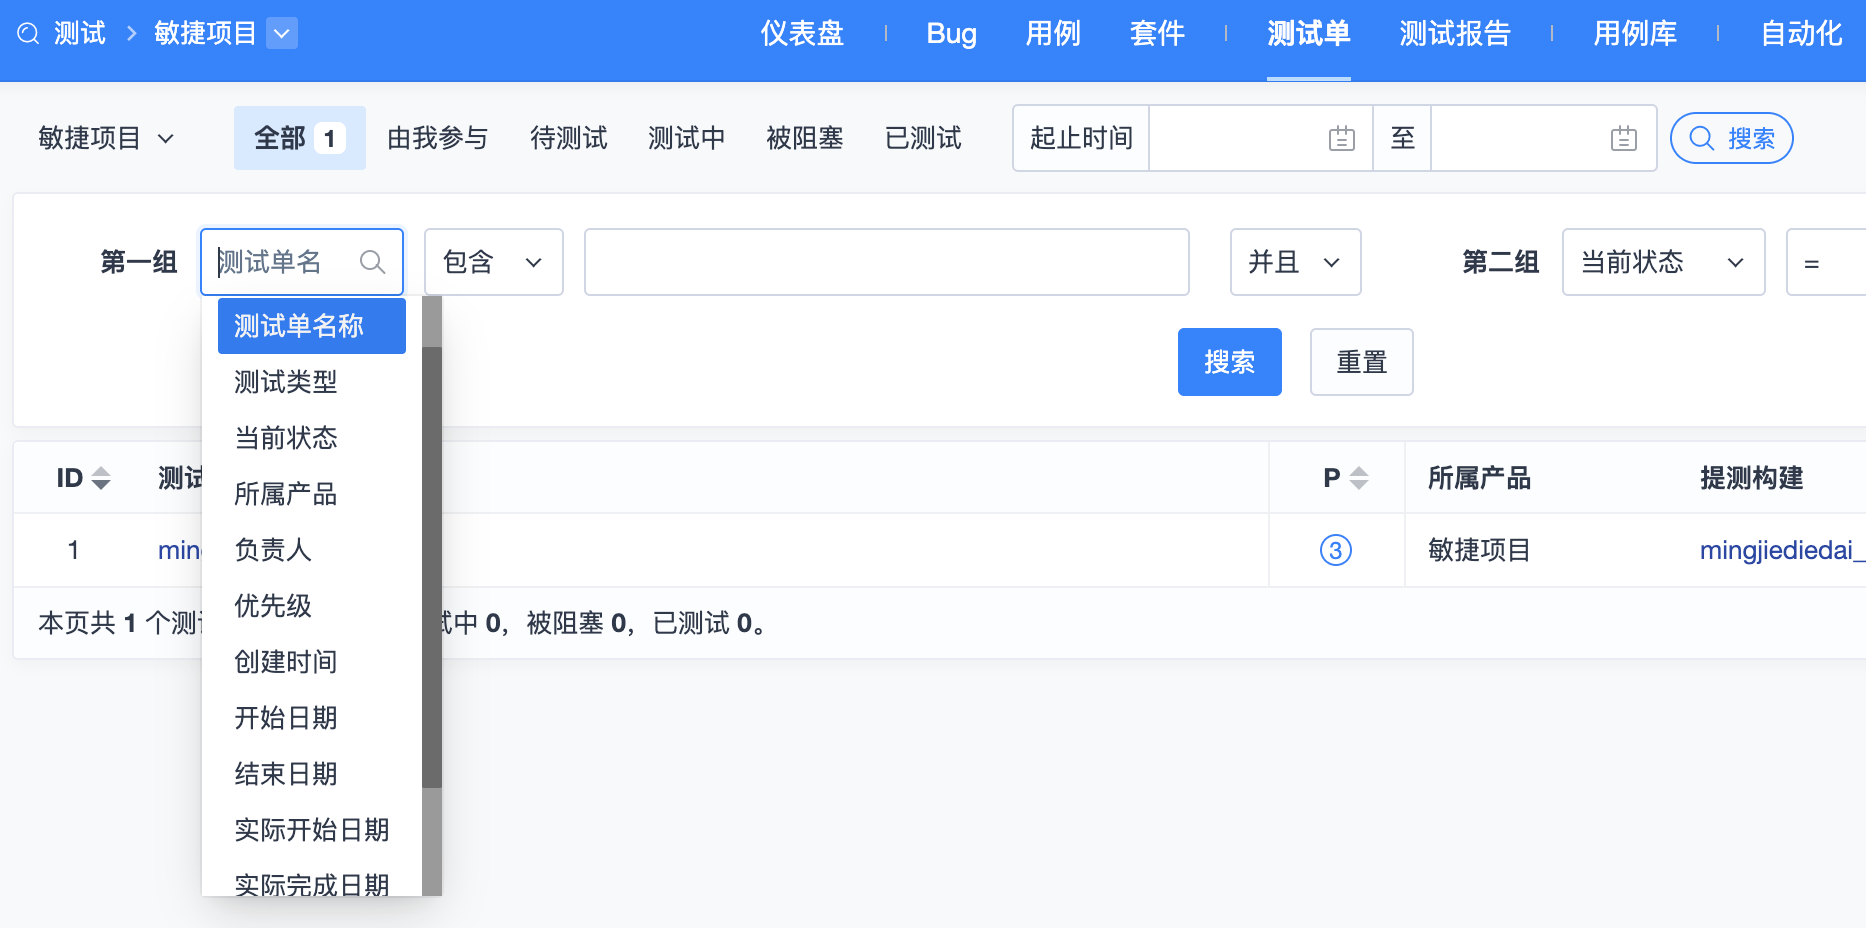1866x928 pixels.
Task: Open the = operator dropdown
Action: pyautogui.click(x=1826, y=262)
